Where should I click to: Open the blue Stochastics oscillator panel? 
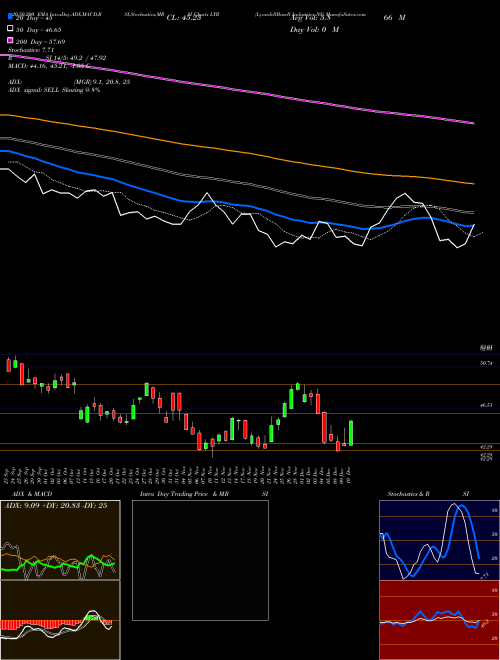439,540
